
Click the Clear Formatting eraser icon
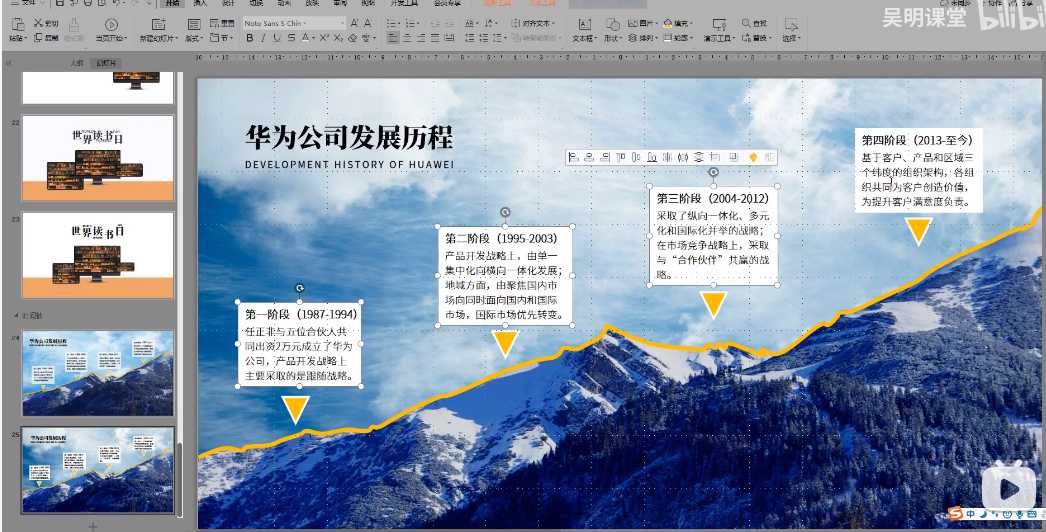[x=353, y=38]
